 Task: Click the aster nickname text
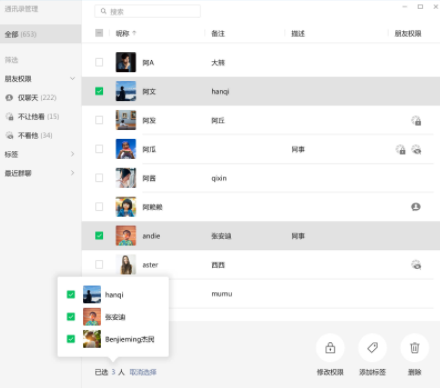150,265
